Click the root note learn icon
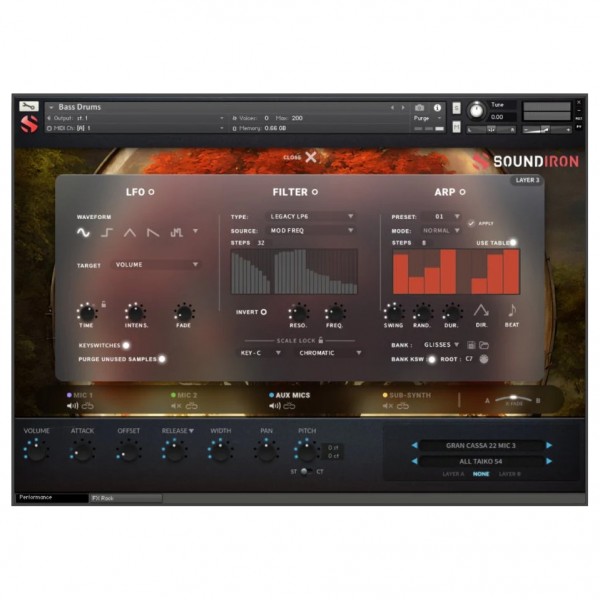Image resolution: width=600 pixels, height=600 pixels. coord(484,359)
